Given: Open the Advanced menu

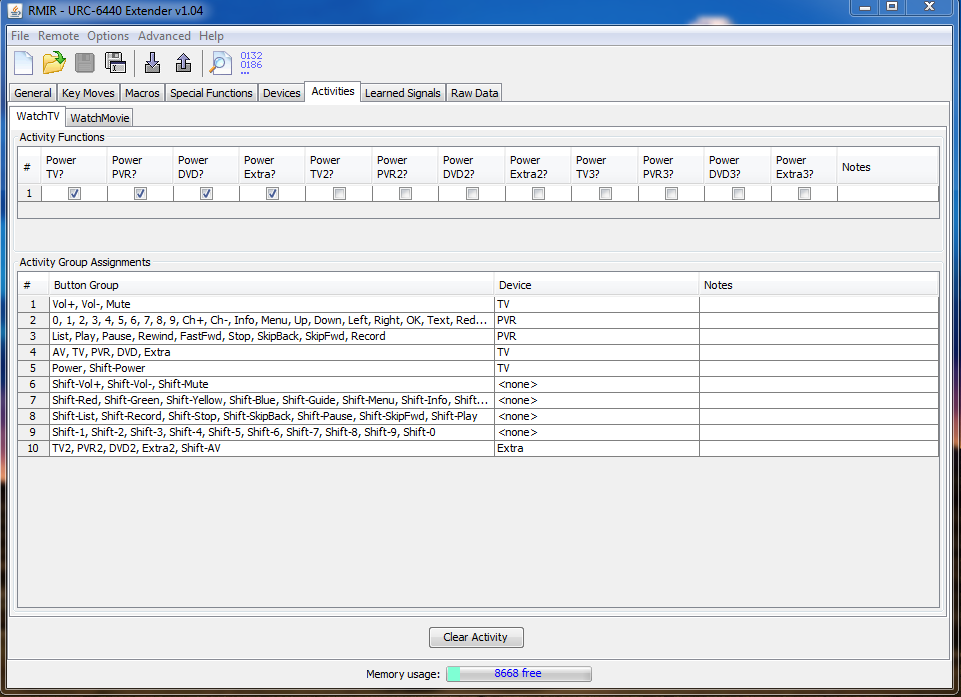Looking at the screenshot, I should click(164, 36).
